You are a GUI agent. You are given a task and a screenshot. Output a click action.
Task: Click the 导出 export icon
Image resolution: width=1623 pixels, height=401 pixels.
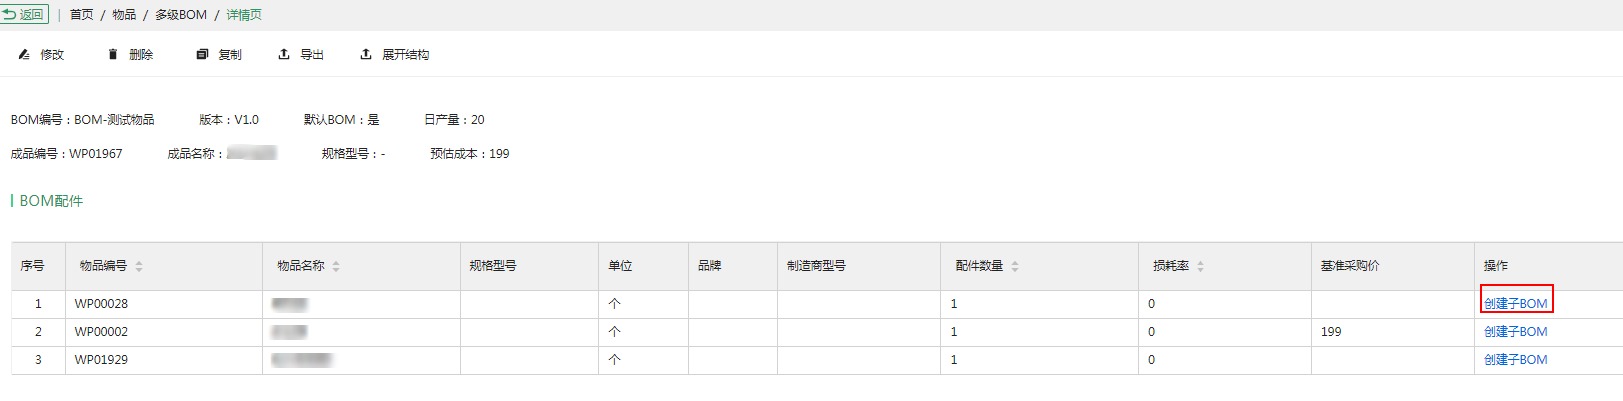(x=284, y=55)
